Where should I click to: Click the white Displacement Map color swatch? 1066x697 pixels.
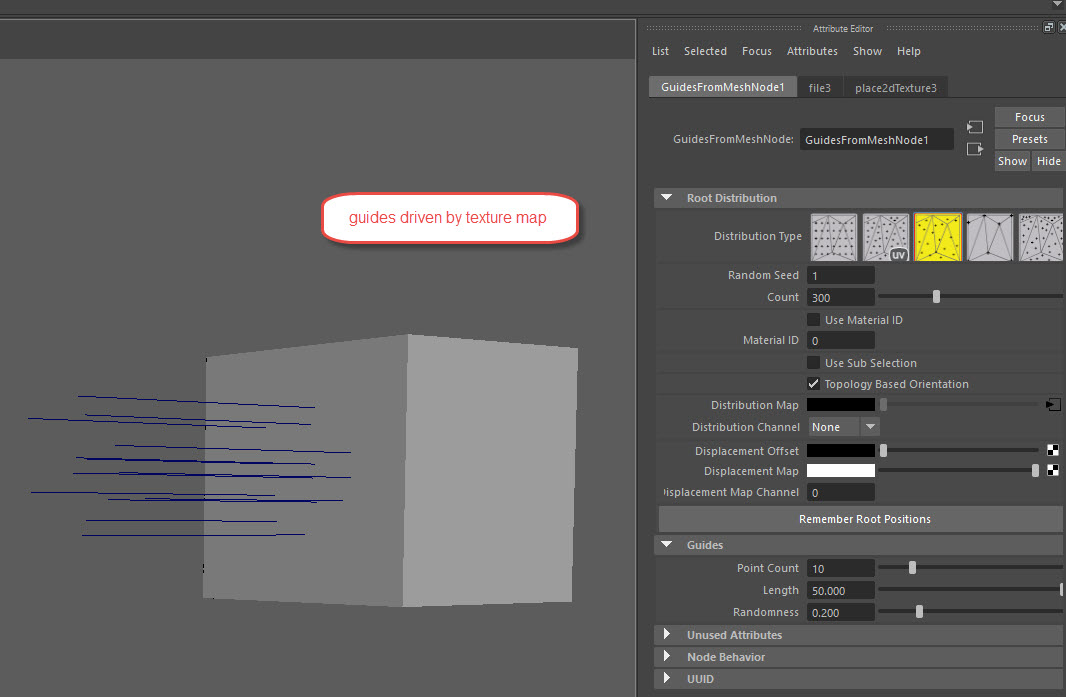[x=841, y=471]
